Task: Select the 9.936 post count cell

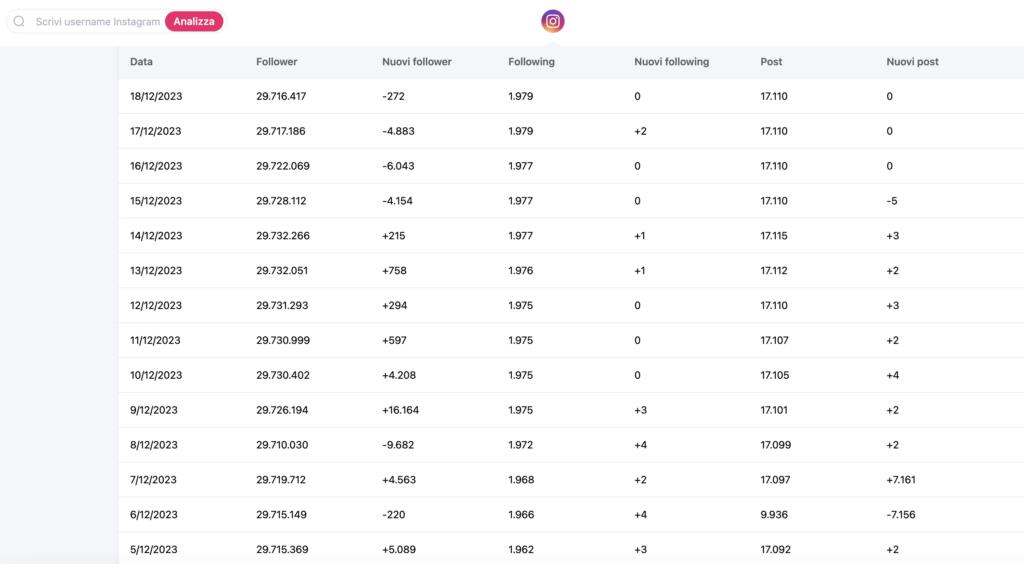Action: [775, 515]
